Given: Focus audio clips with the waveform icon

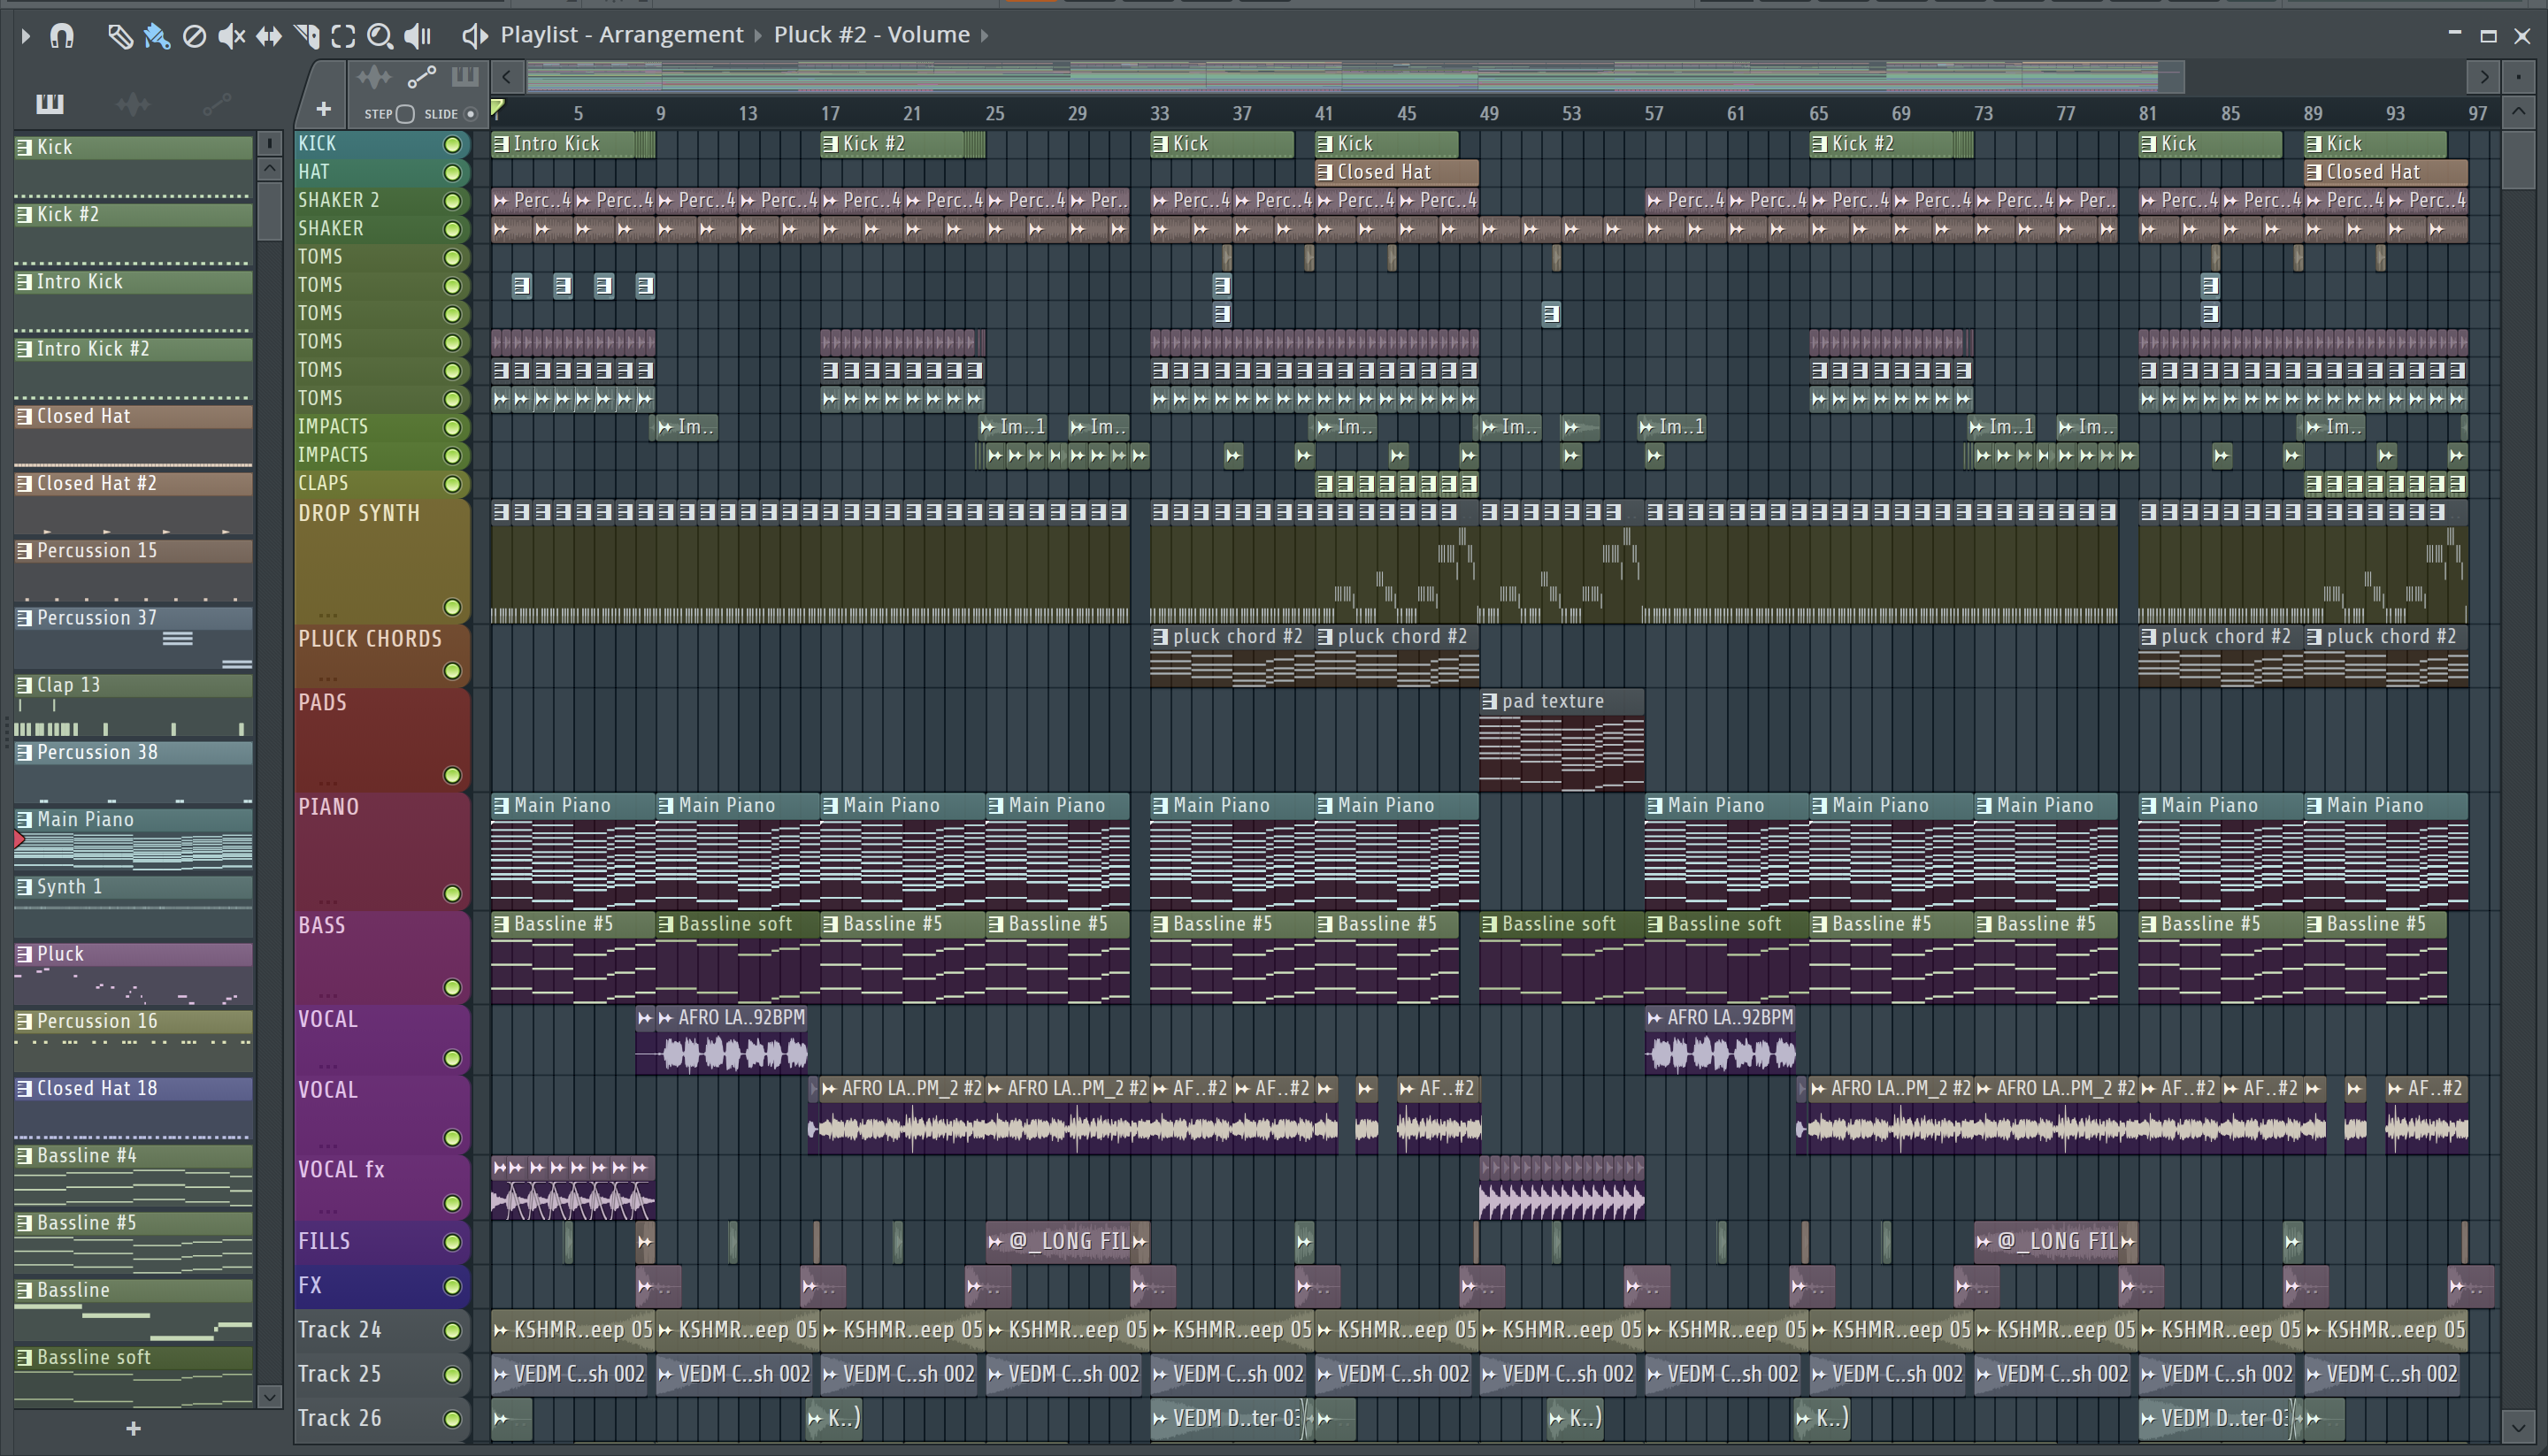Looking at the screenshot, I should point(374,76).
